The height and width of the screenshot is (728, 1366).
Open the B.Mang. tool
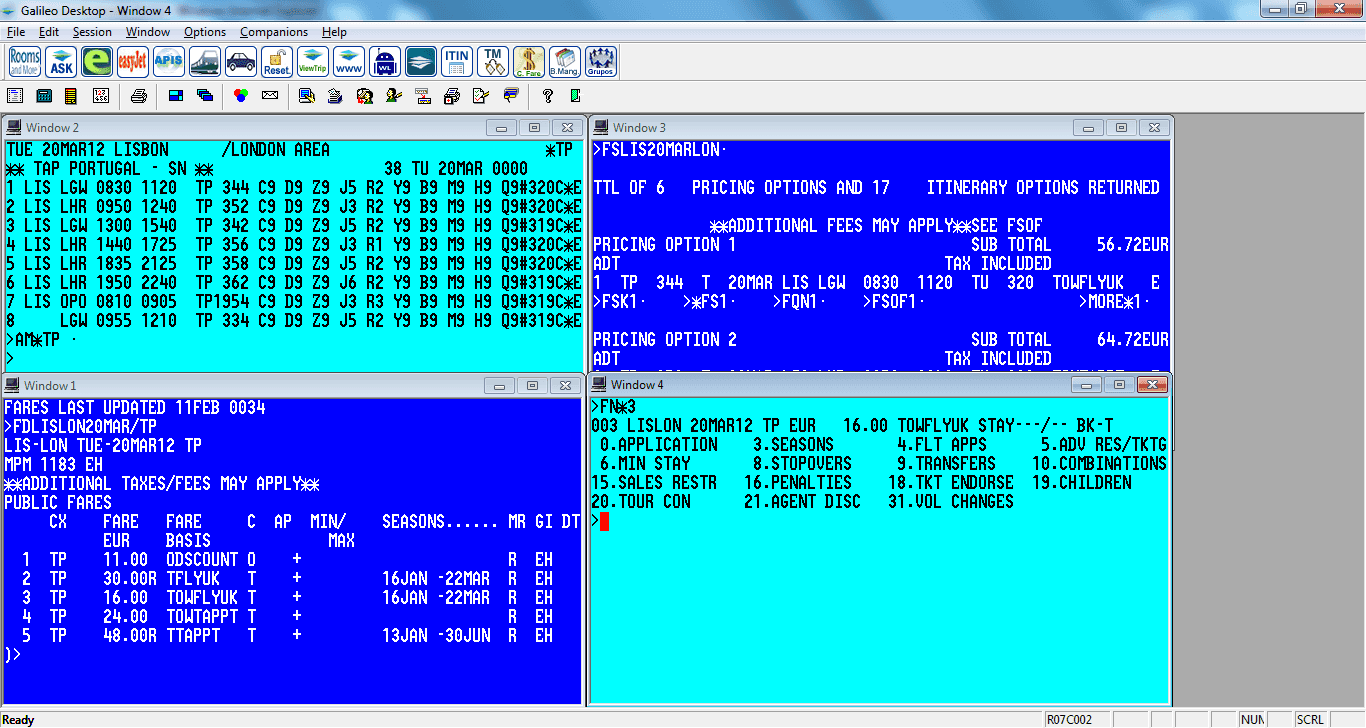click(x=565, y=62)
